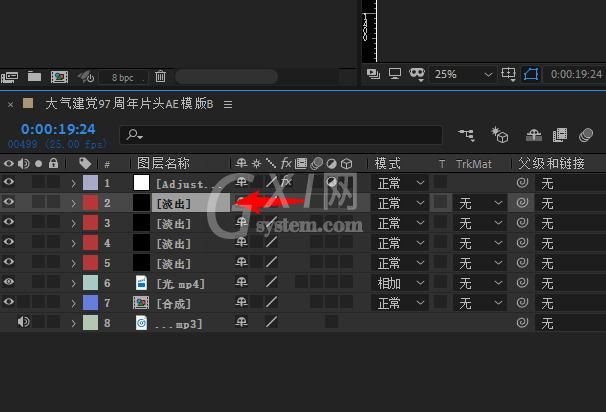
Task: Click the 模式 column header
Action: coord(387,163)
